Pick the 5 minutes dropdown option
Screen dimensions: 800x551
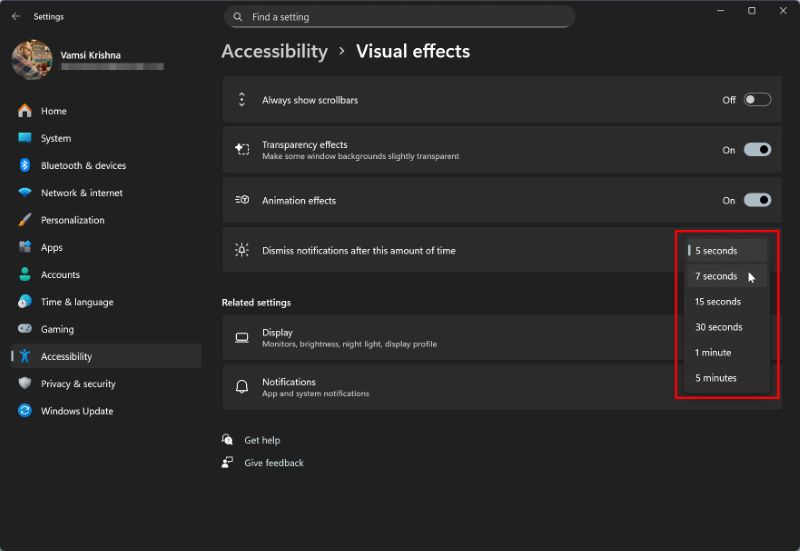coord(716,378)
